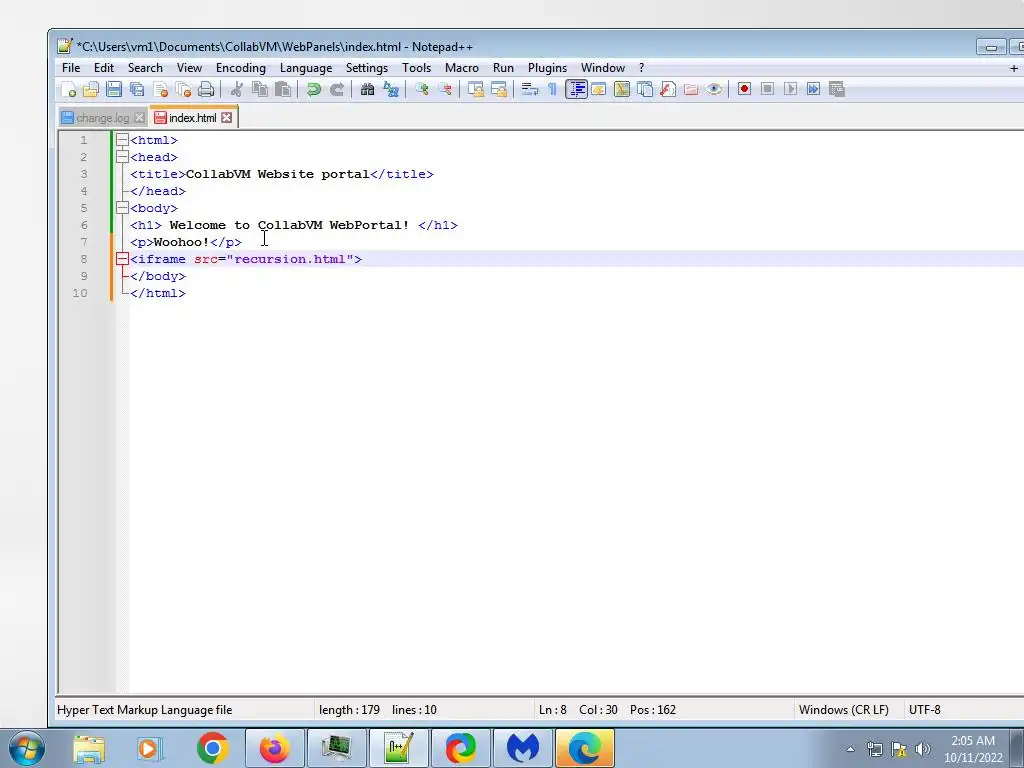Open Firefox from the taskbar
This screenshot has height=768, width=1024.
(274, 748)
